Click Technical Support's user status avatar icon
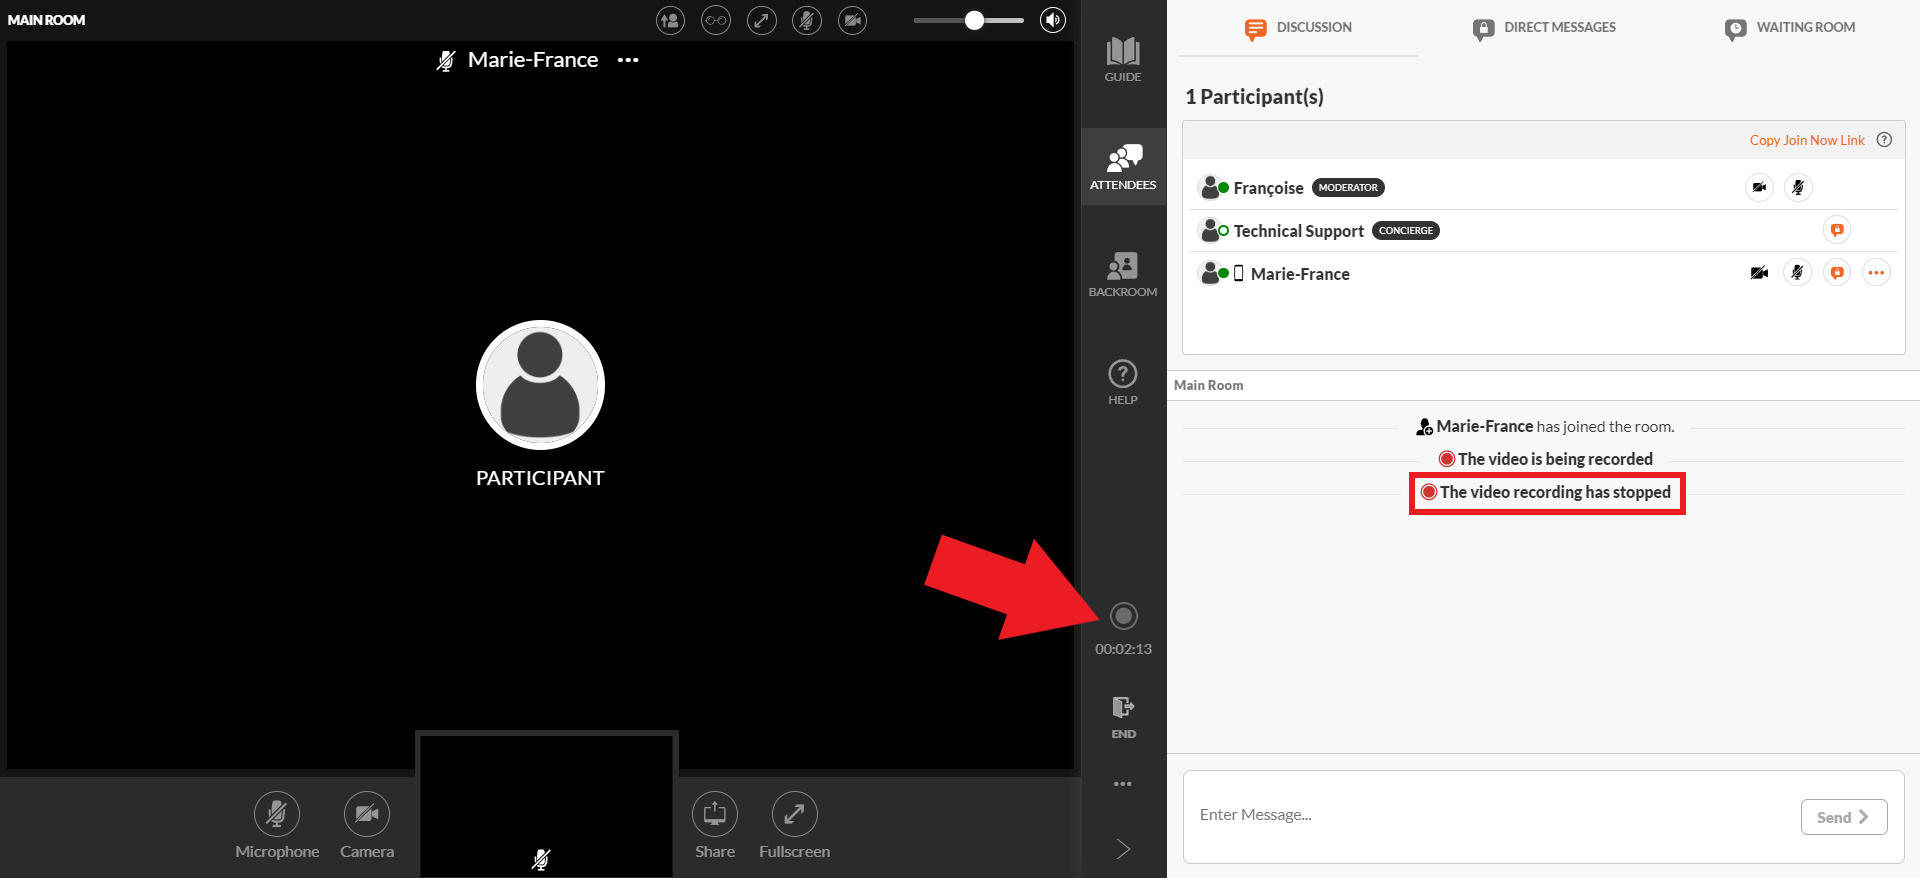The width and height of the screenshot is (1920, 878). 1212,230
